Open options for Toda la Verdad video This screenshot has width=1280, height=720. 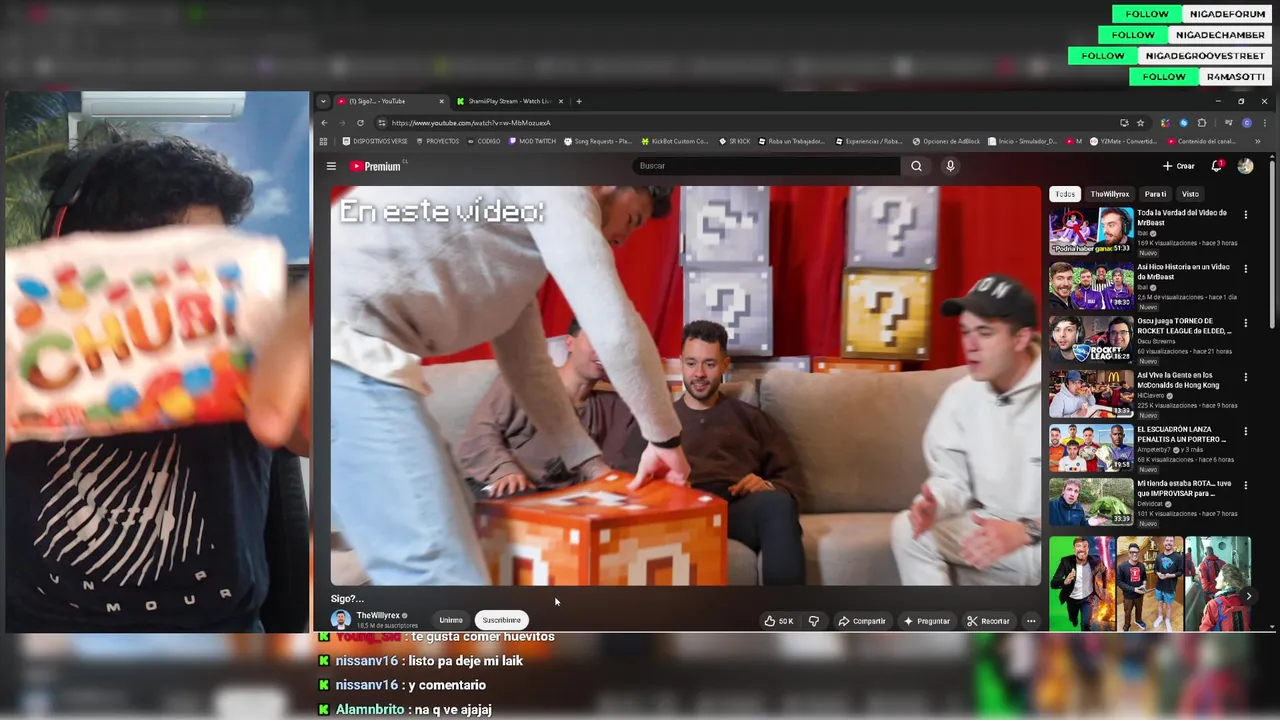(x=1246, y=215)
